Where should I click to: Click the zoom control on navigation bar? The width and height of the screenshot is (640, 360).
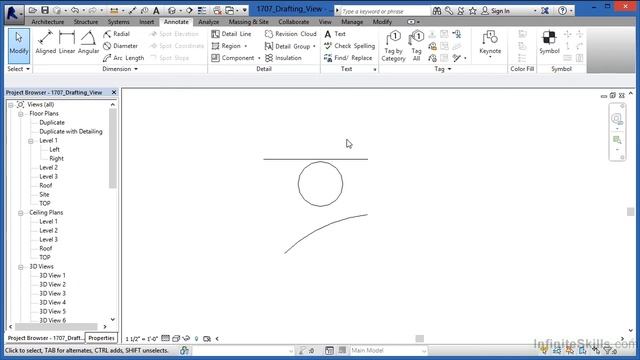click(x=617, y=141)
